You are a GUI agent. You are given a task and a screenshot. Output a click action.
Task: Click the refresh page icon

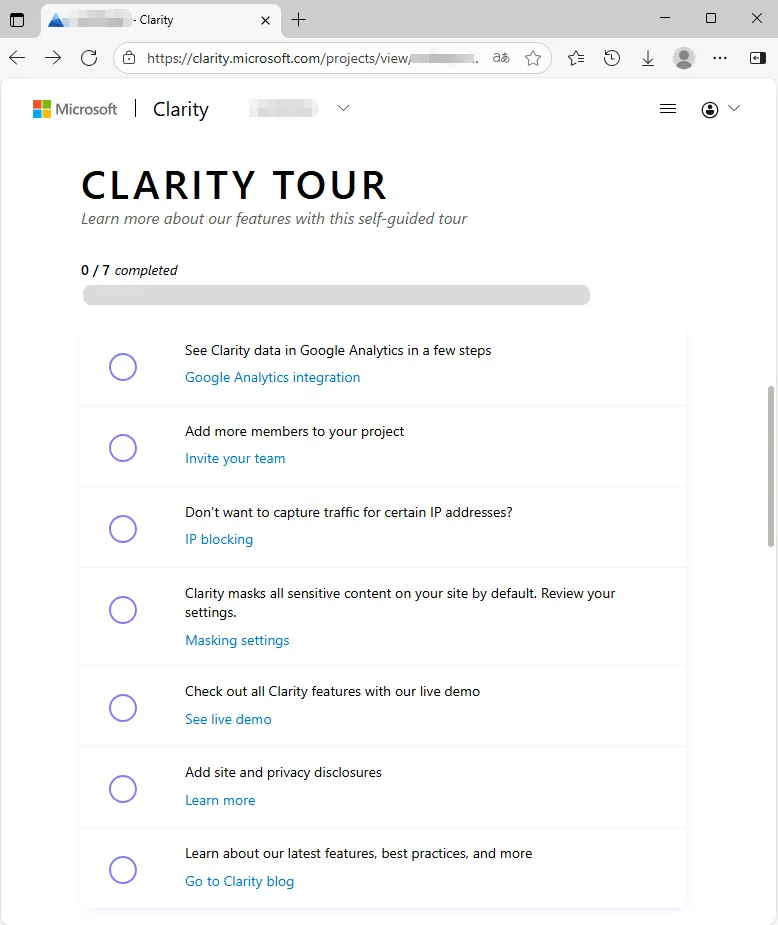89,58
